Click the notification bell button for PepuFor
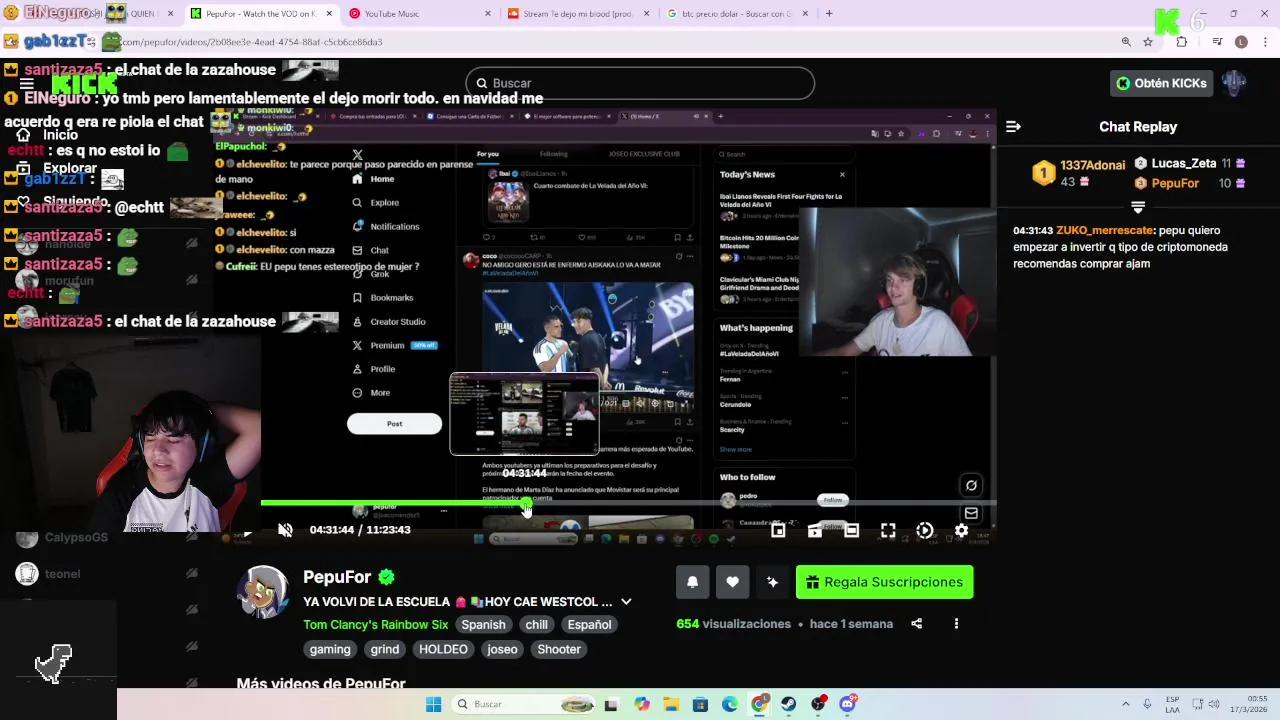The width and height of the screenshot is (1280, 720). point(692,582)
